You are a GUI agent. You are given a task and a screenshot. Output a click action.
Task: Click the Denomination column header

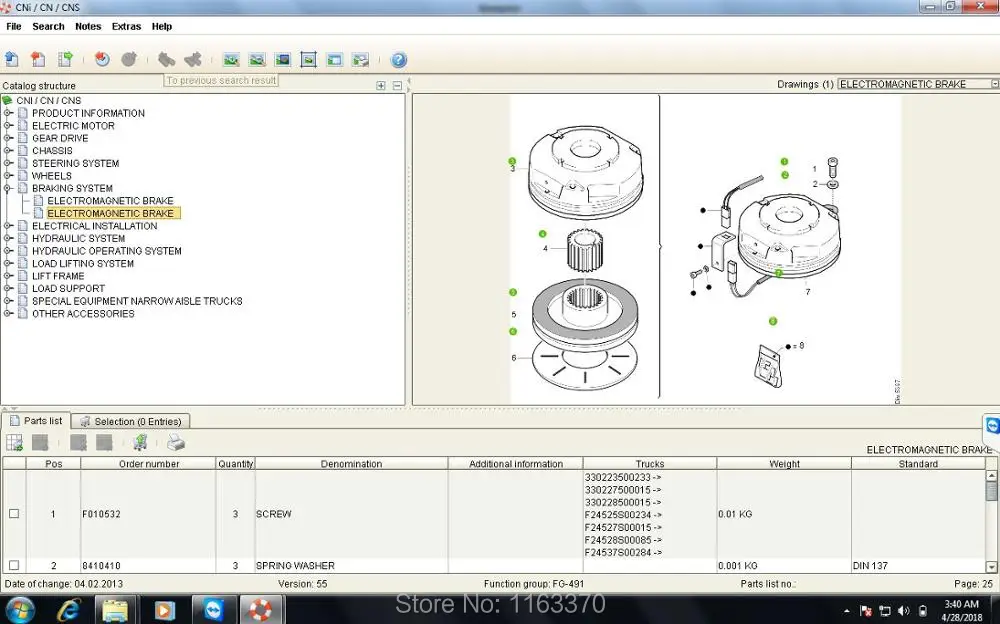pos(351,464)
